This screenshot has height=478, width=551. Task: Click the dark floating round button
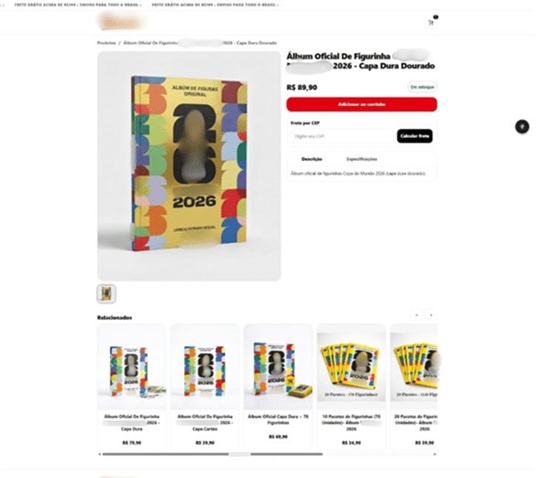click(522, 127)
